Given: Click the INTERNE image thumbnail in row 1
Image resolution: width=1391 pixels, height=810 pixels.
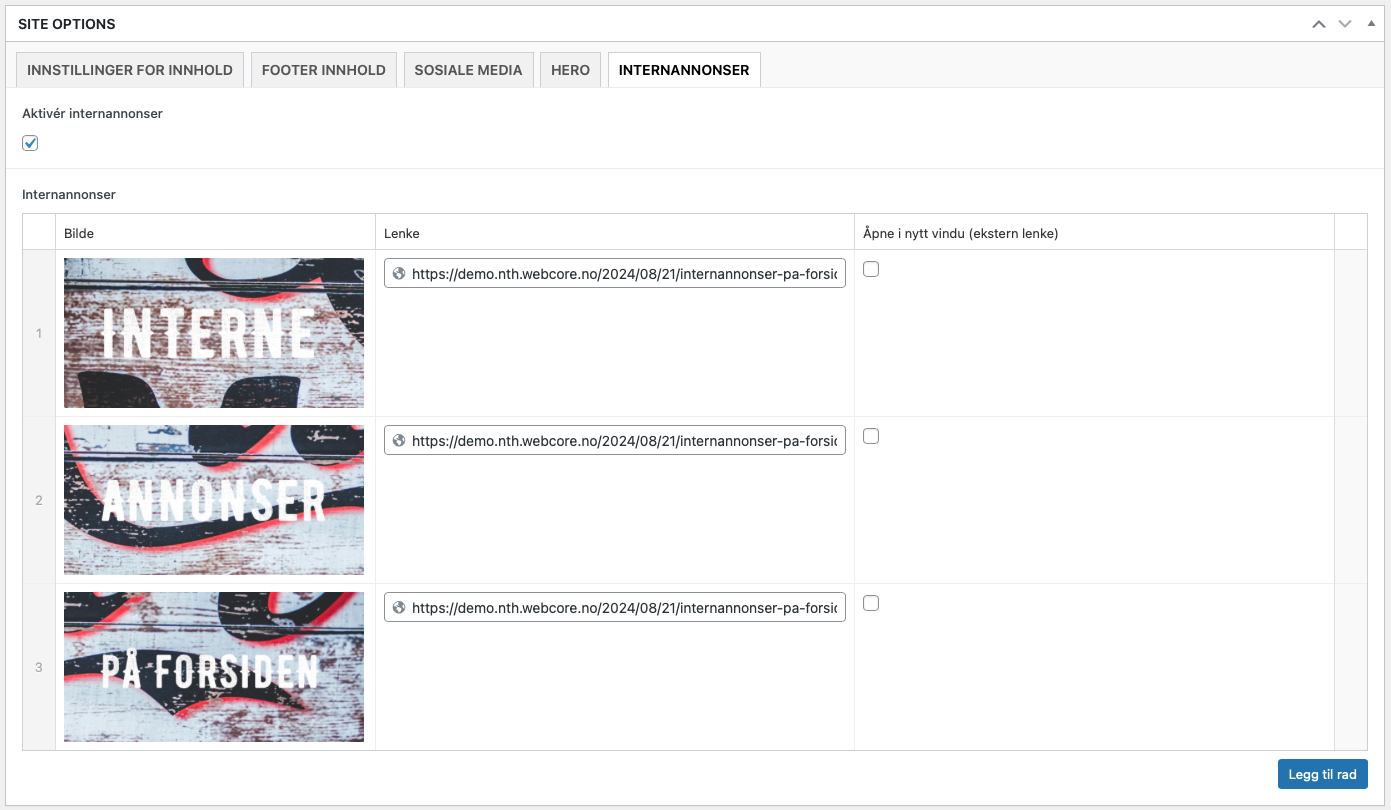Looking at the screenshot, I should (214, 333).
